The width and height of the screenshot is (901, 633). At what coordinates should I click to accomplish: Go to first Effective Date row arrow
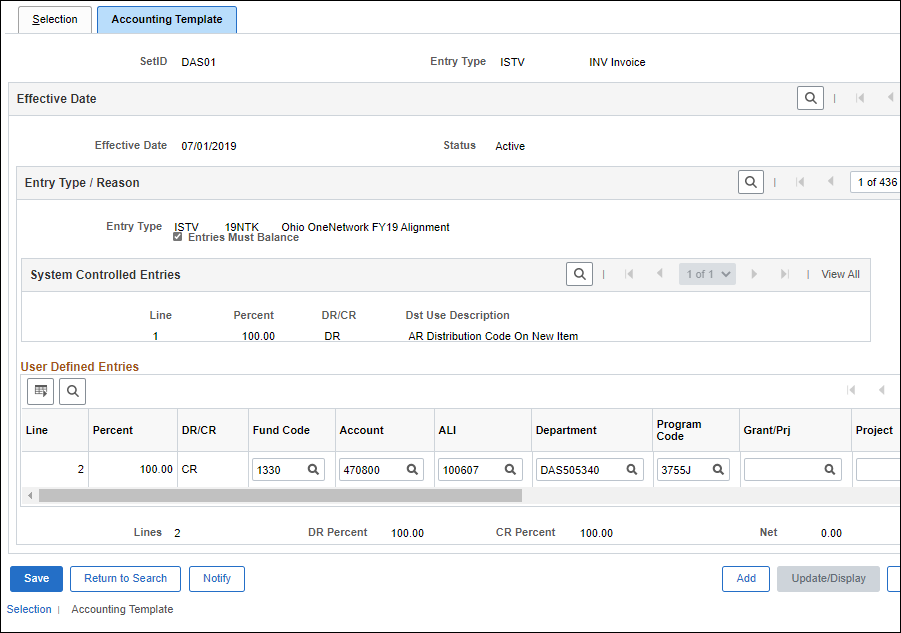coord(860,98)
